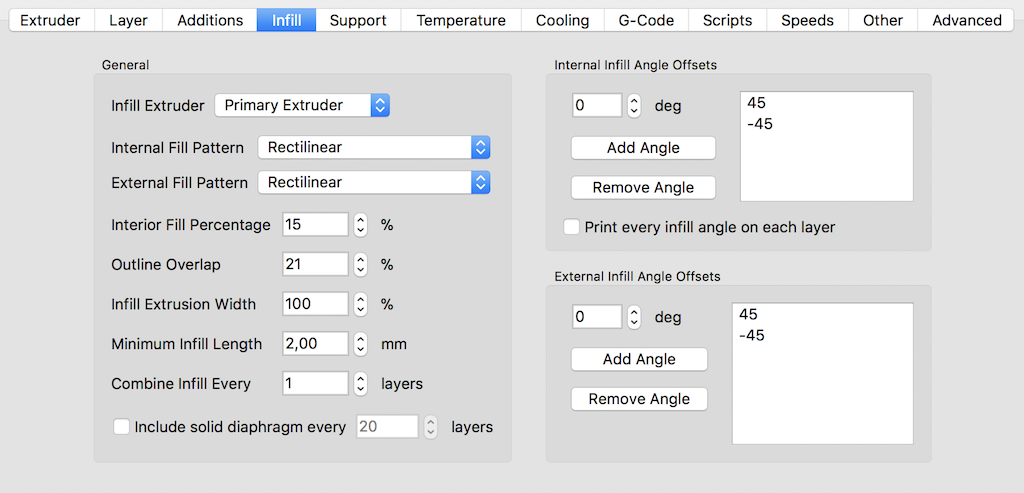Expand the Internal Fill Pattern dropdown
The width and height of the screenshot is (1024, 493).
pos(374,147)
